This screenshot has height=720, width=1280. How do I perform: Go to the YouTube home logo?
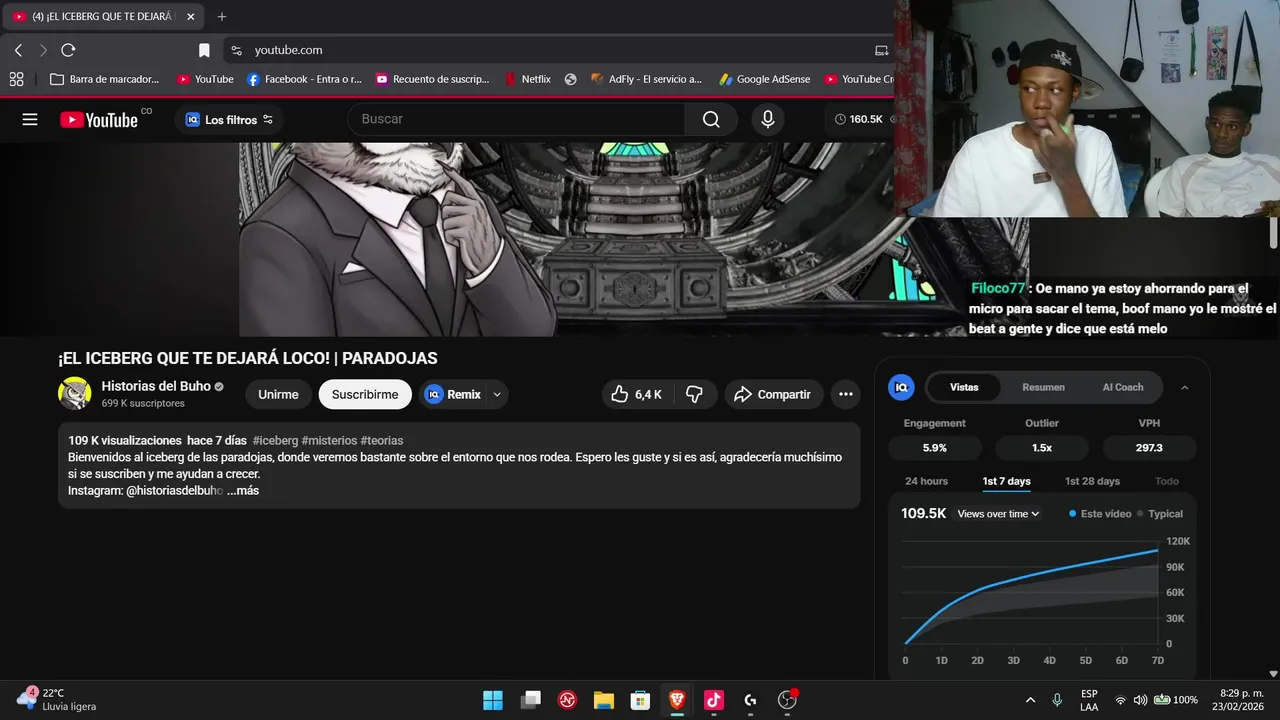[99, 119]
